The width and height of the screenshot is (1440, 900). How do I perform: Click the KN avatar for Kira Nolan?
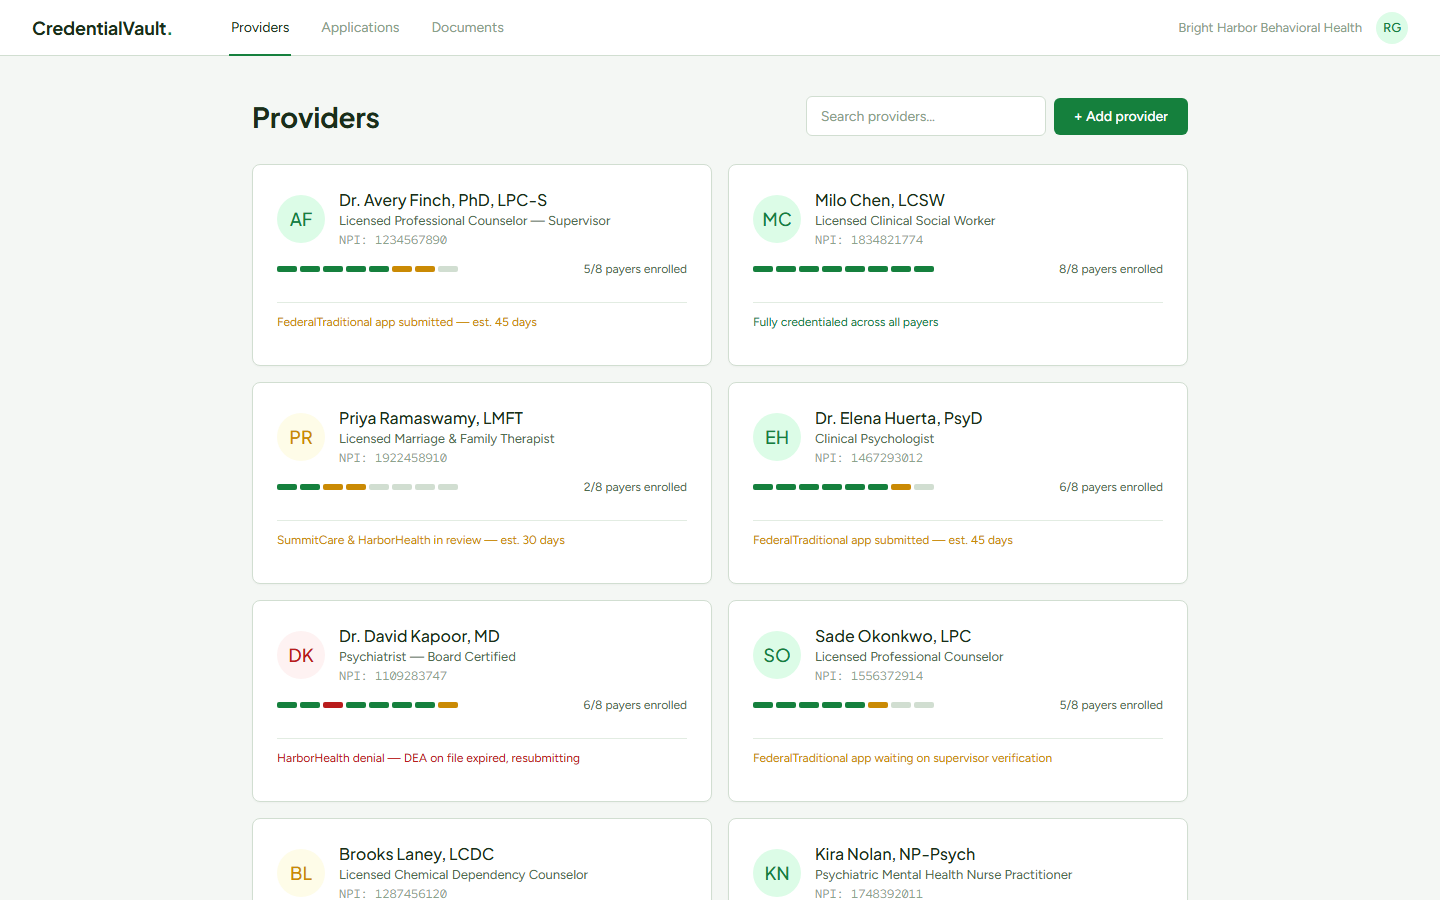[777, 873]
